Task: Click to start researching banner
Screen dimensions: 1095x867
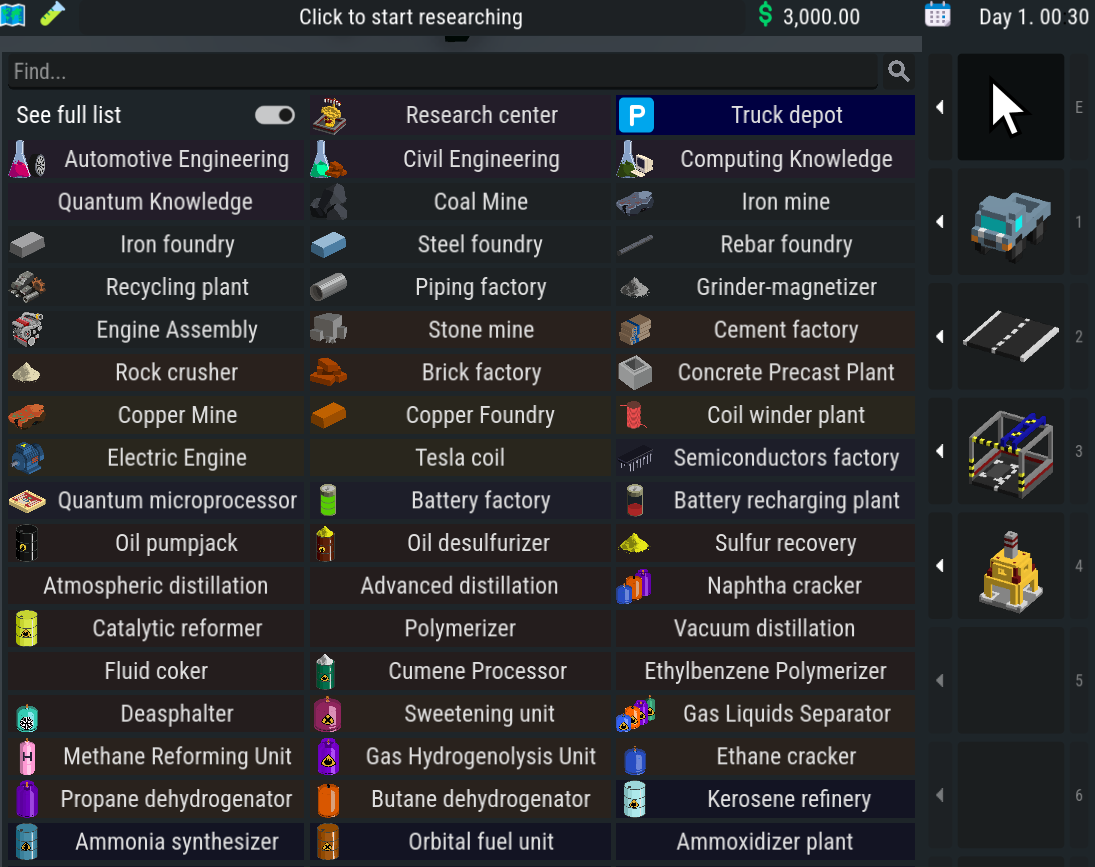Action: coord(410,17)
